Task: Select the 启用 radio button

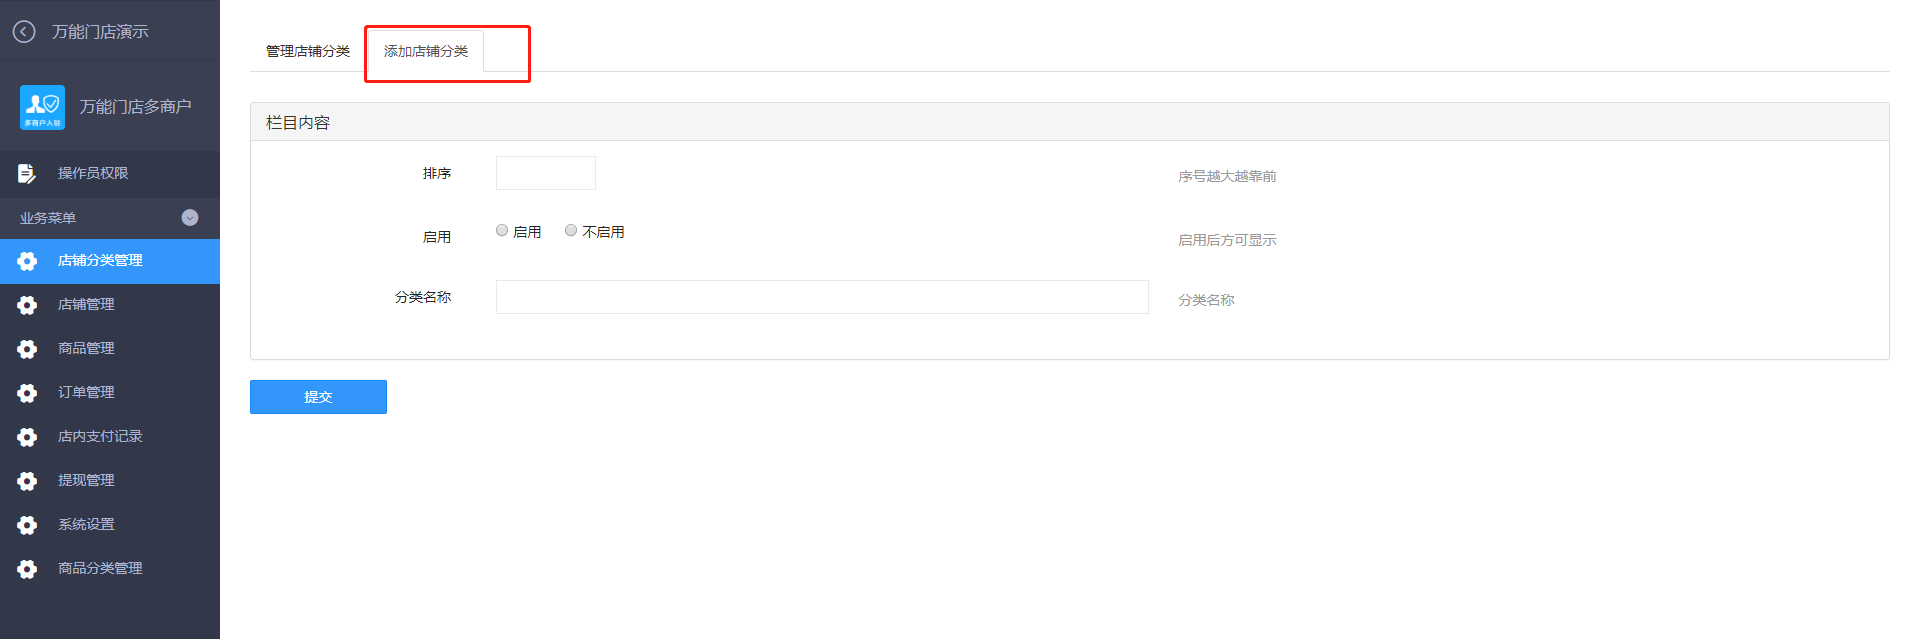Action: click(x=502, y=230)
